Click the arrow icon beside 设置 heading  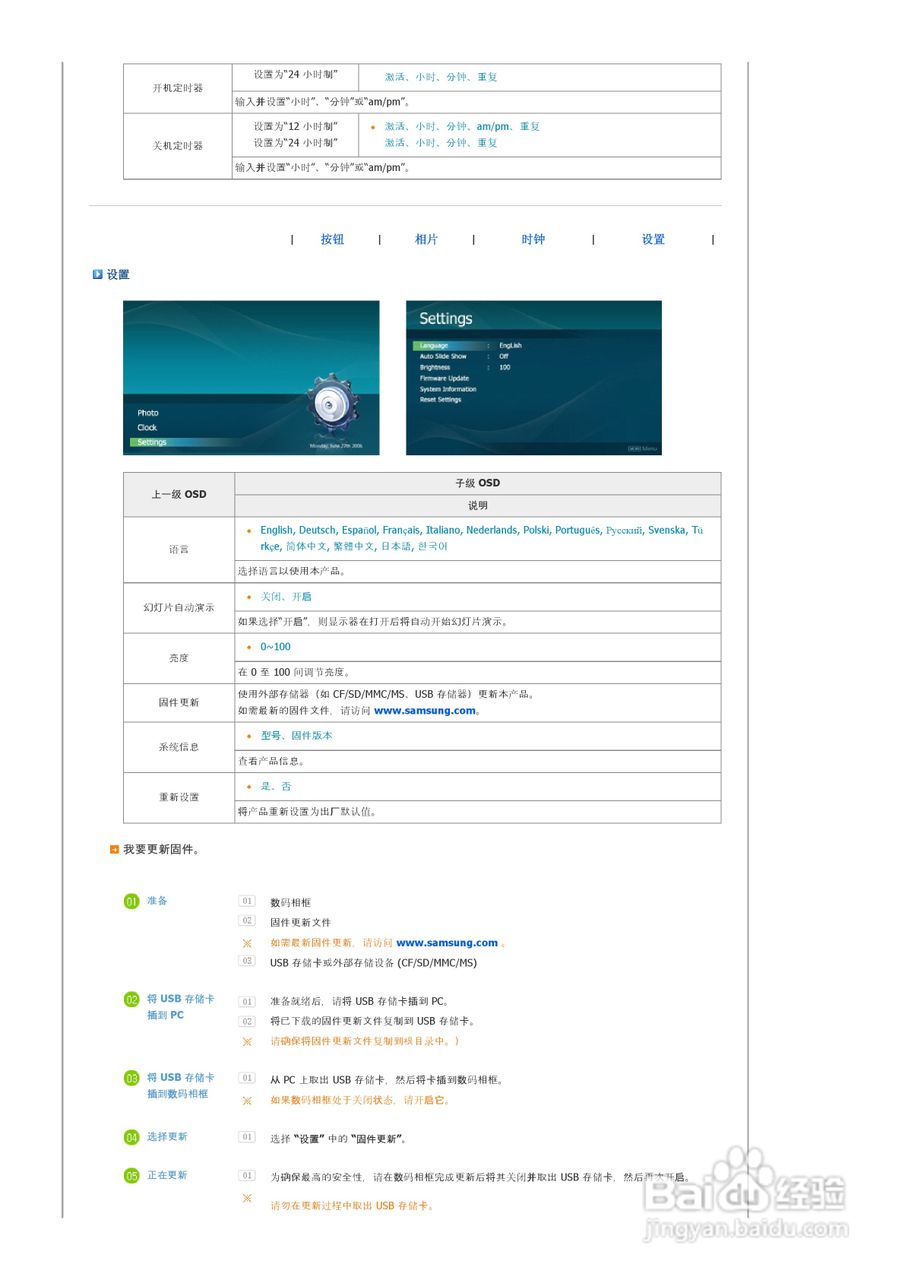coord(98,274)
